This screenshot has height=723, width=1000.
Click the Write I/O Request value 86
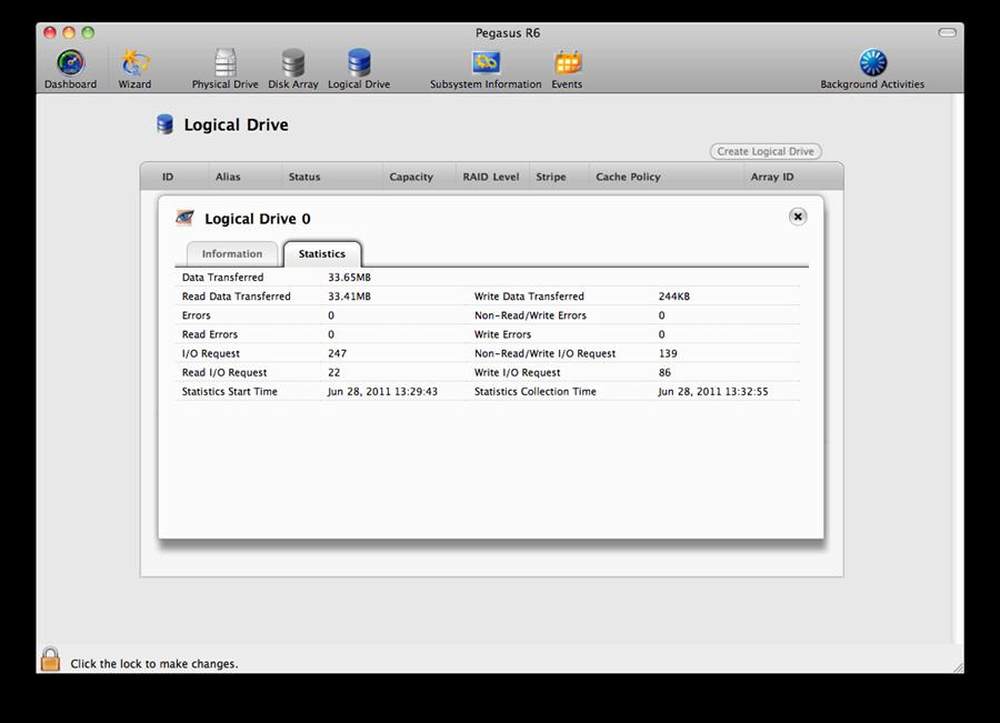click(665, 373)
